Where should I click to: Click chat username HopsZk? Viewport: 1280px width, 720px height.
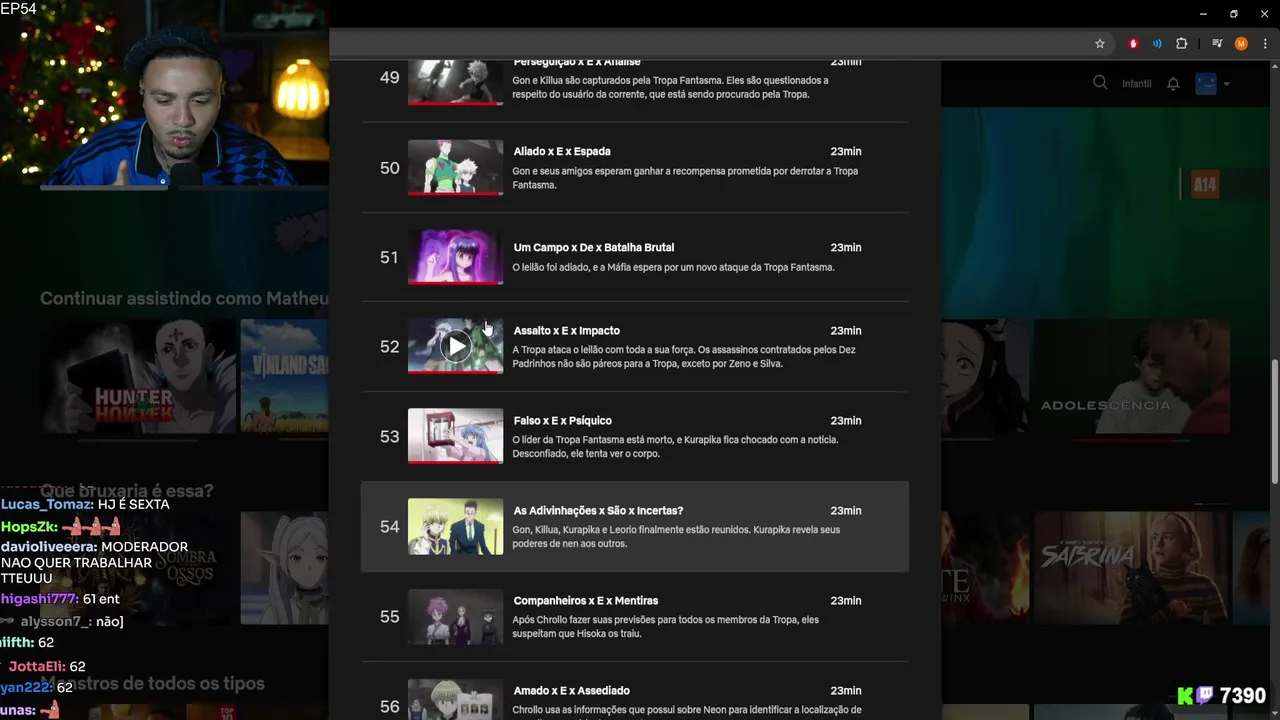(27, 527)
